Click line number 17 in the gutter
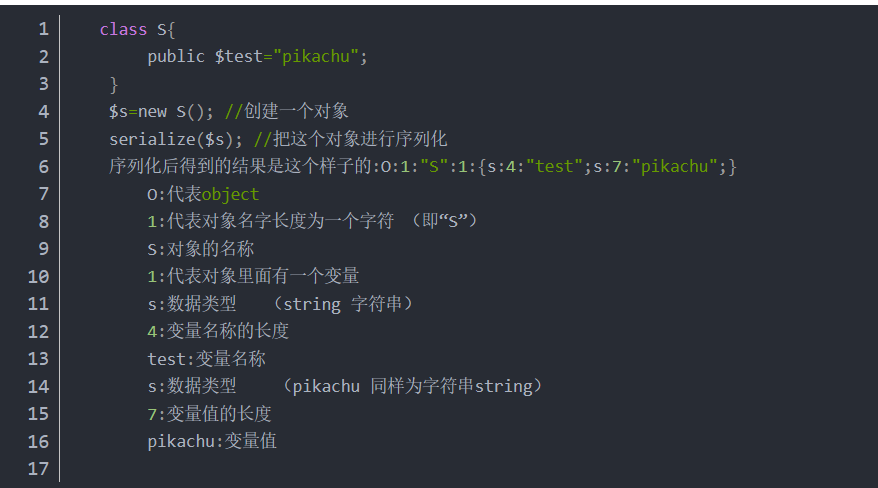 click(38, 469)
